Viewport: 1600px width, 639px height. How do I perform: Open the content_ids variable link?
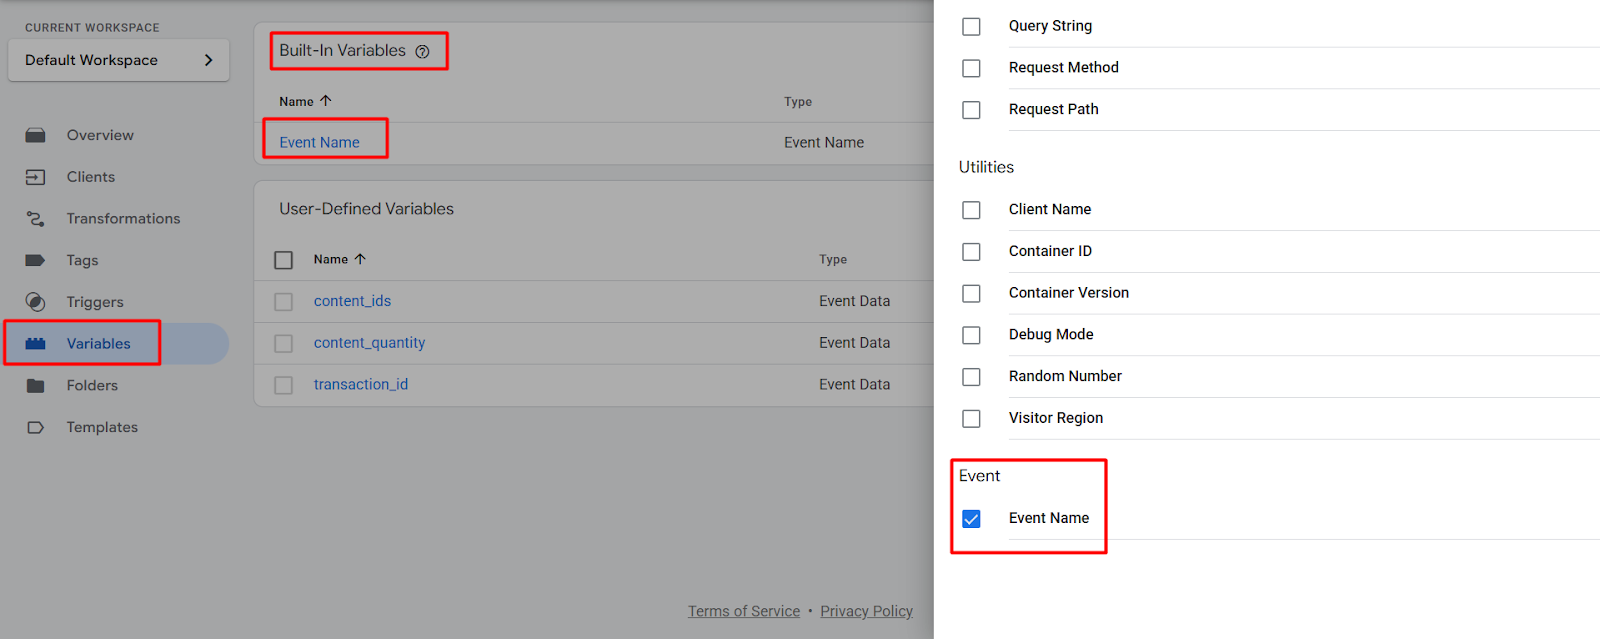pos(352,301)
